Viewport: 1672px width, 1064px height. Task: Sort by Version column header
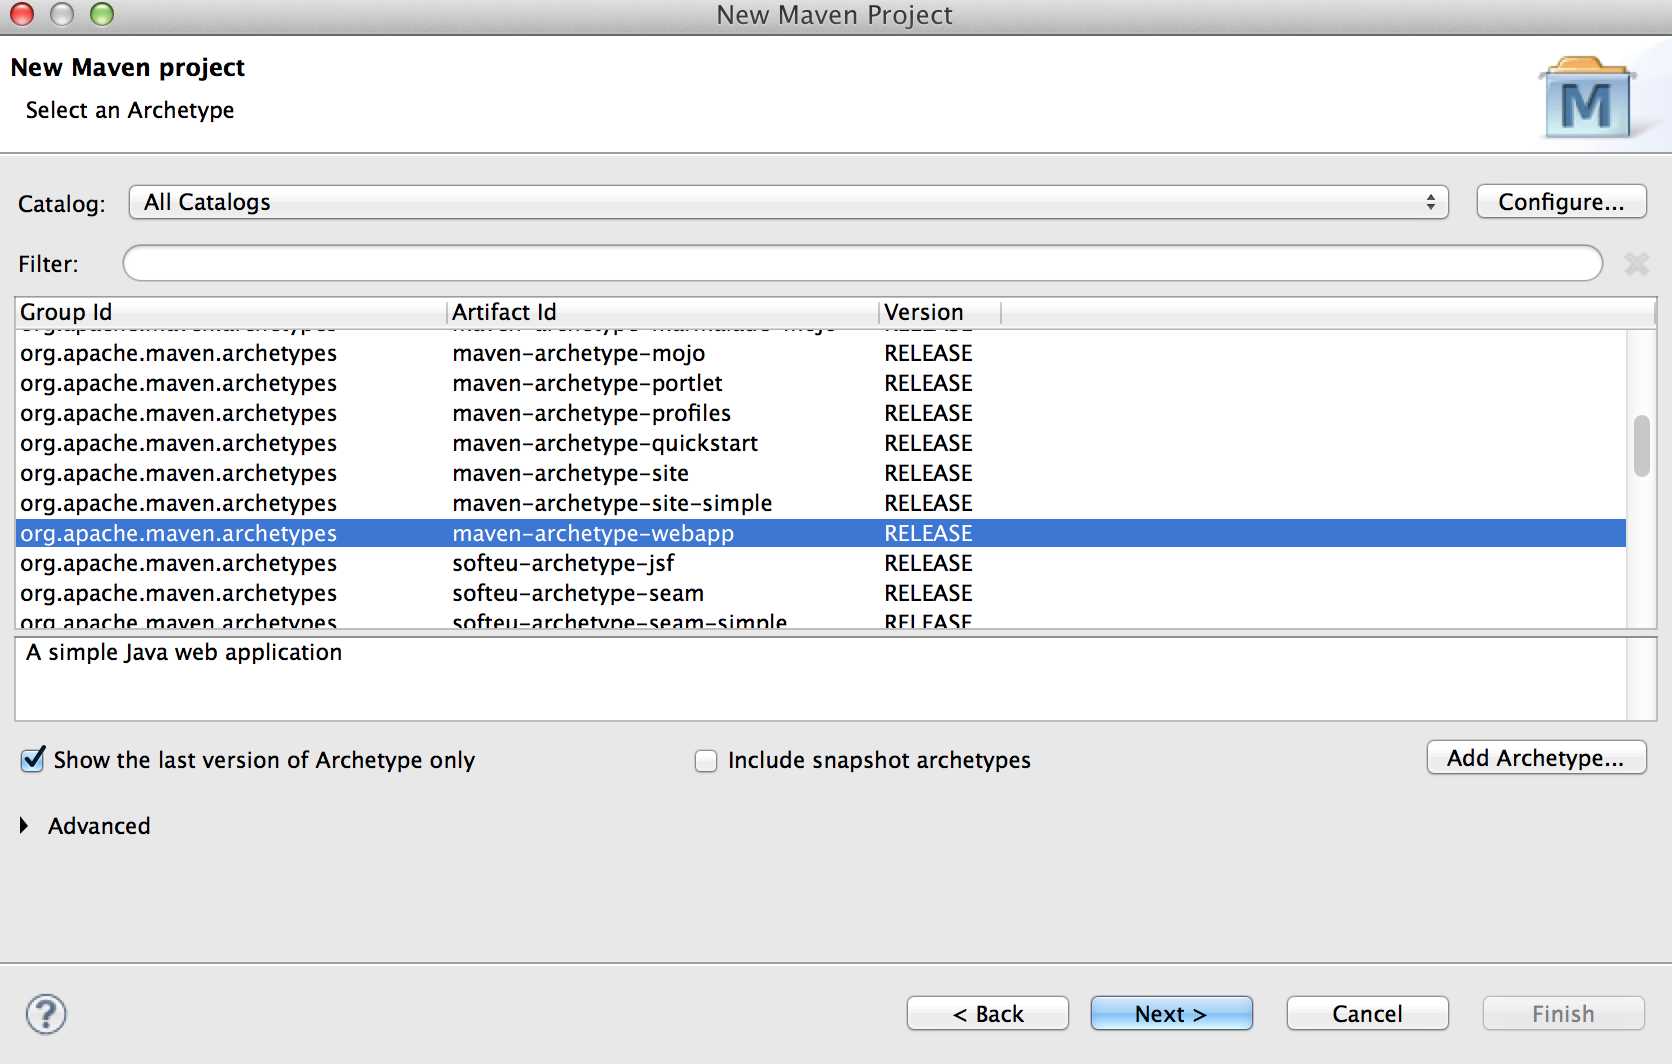coord(940,312)
